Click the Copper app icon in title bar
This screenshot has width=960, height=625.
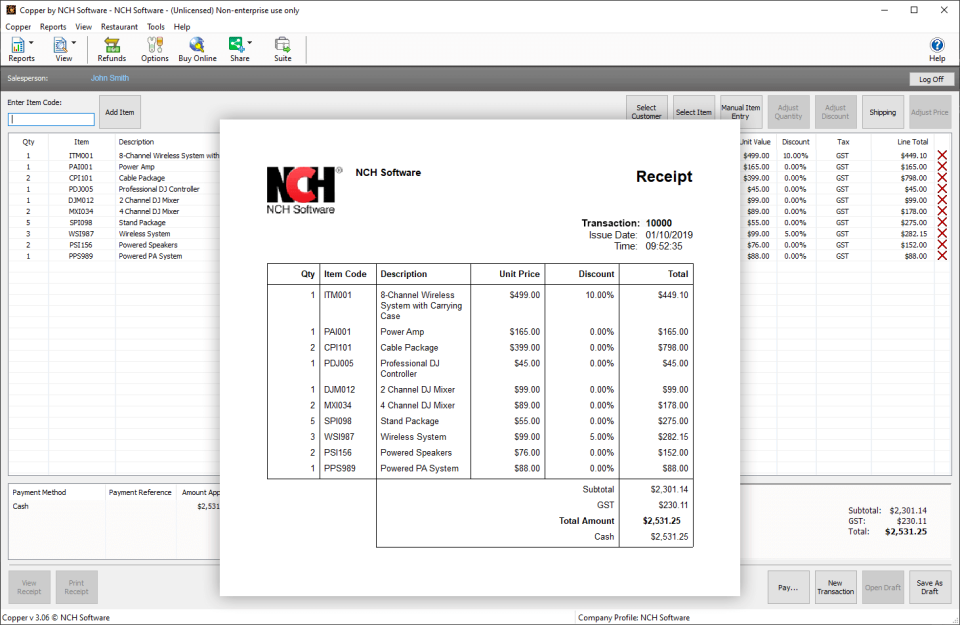tap(11, 10)
